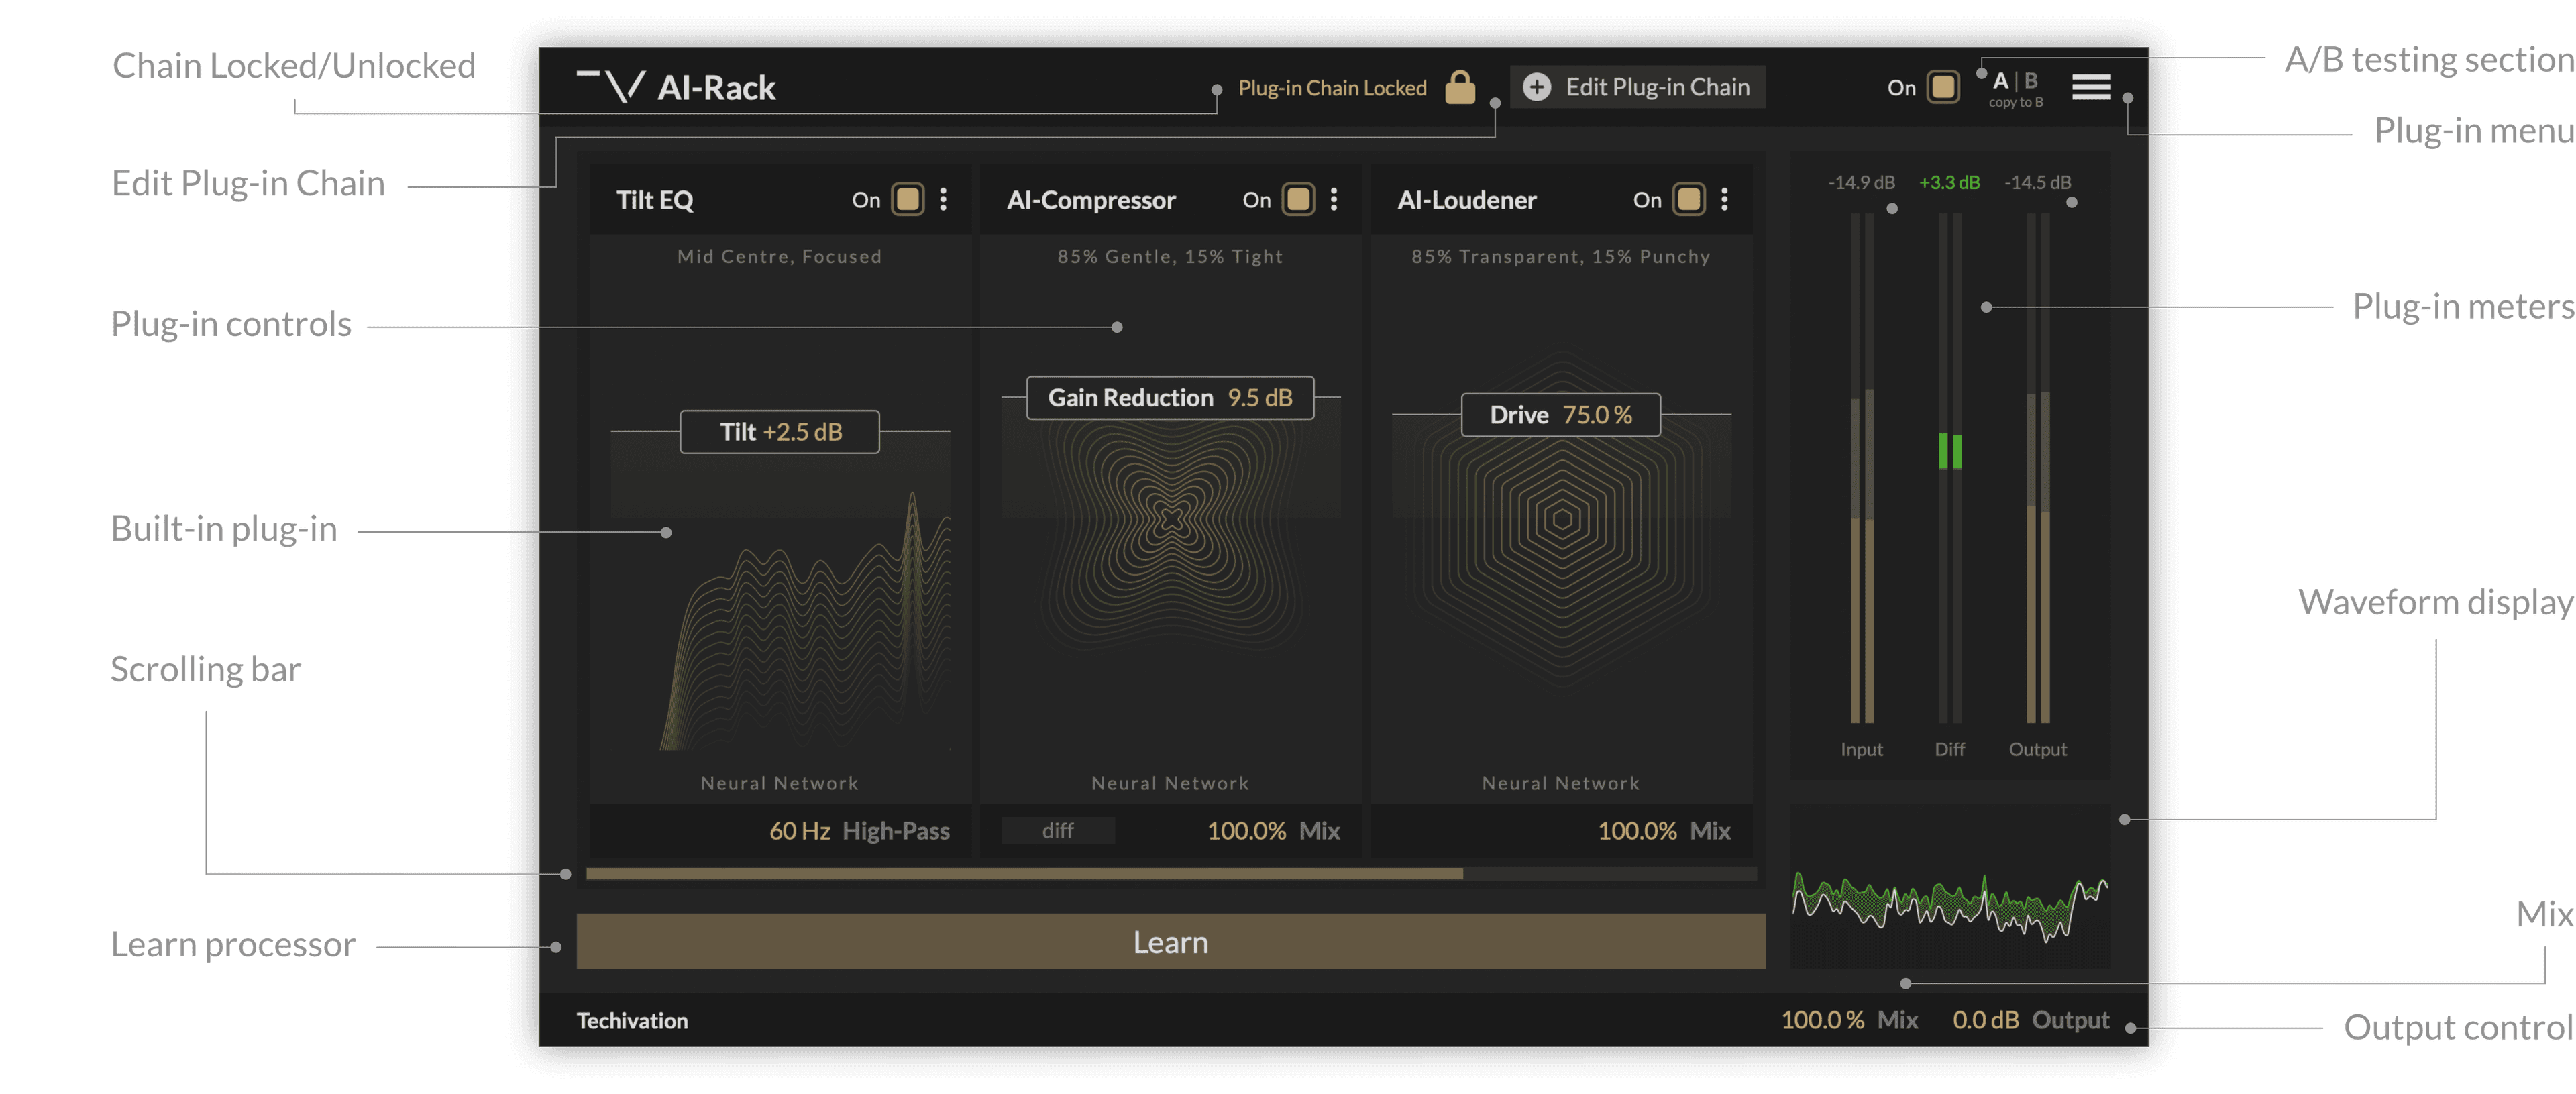Click the Drive 75.0 % control
Viewport: 2576px width, 1094px height.
pyautogui.click(x=1561, y=414)
